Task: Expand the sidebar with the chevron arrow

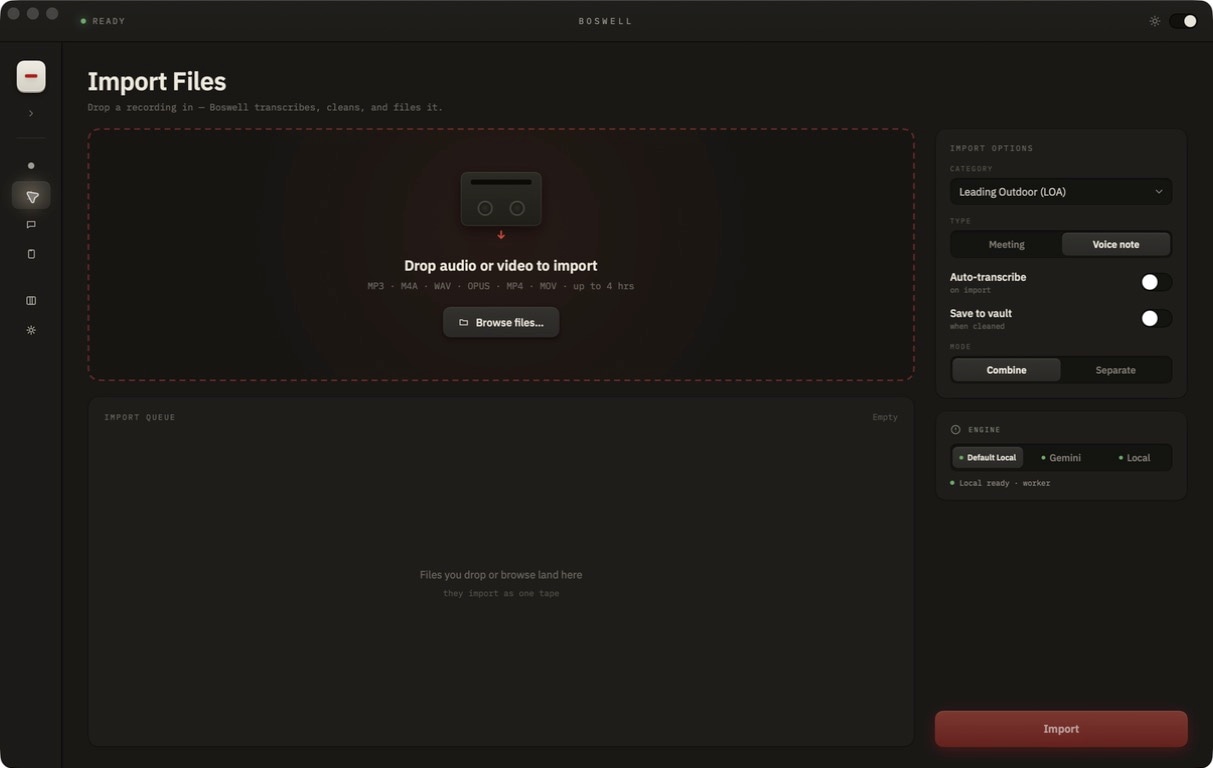Action: (31, 113)
